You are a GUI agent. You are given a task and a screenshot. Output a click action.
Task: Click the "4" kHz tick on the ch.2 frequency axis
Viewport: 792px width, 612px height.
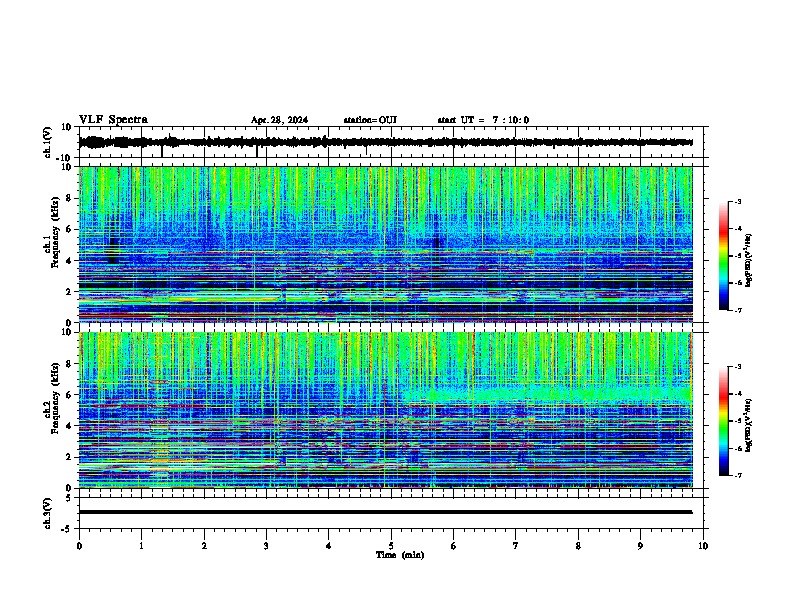point(70,426)
